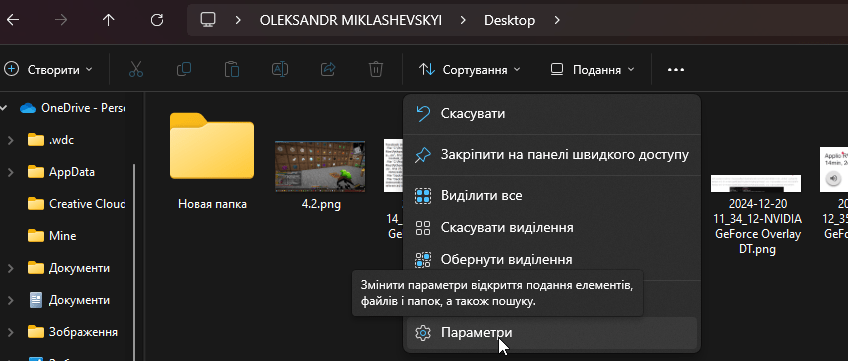Go back with the left arrow
This screenshot has width=848, height=361.
coord(12,21)
